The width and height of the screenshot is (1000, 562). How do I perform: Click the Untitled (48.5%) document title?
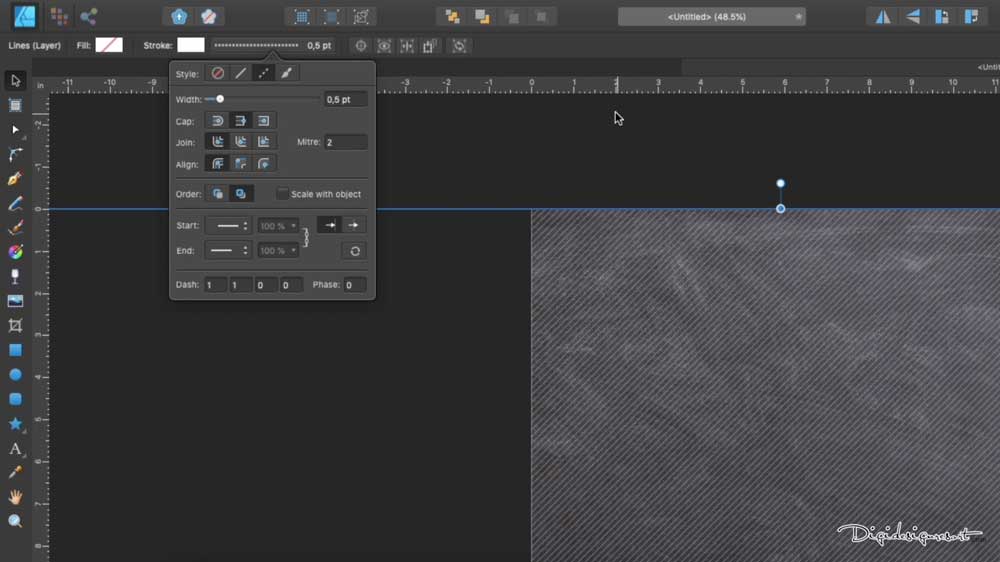(707, 17)
